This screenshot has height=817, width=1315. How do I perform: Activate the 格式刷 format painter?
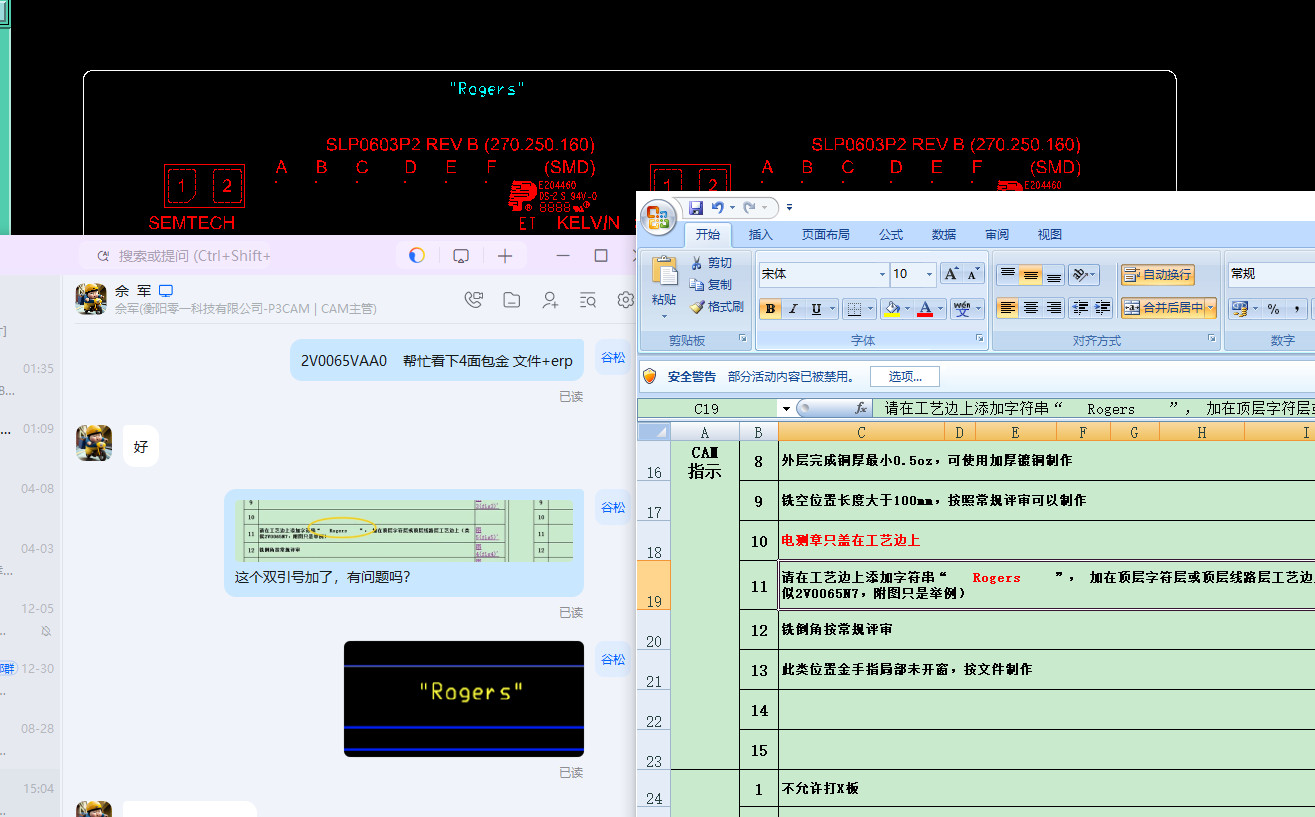(x=716, y=307)
